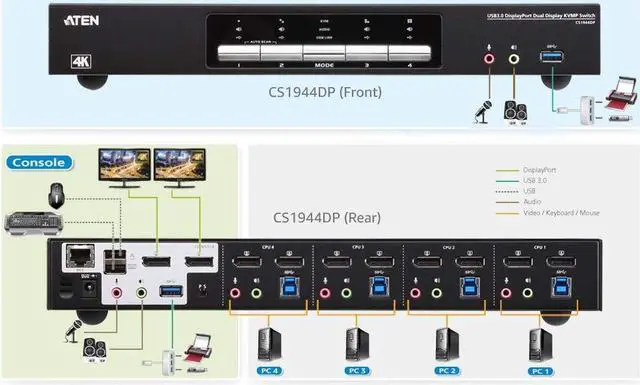This screenshot has width=640, height=385.
Task: Select the PC 1 tower icon
Action: tap(540, 345)
